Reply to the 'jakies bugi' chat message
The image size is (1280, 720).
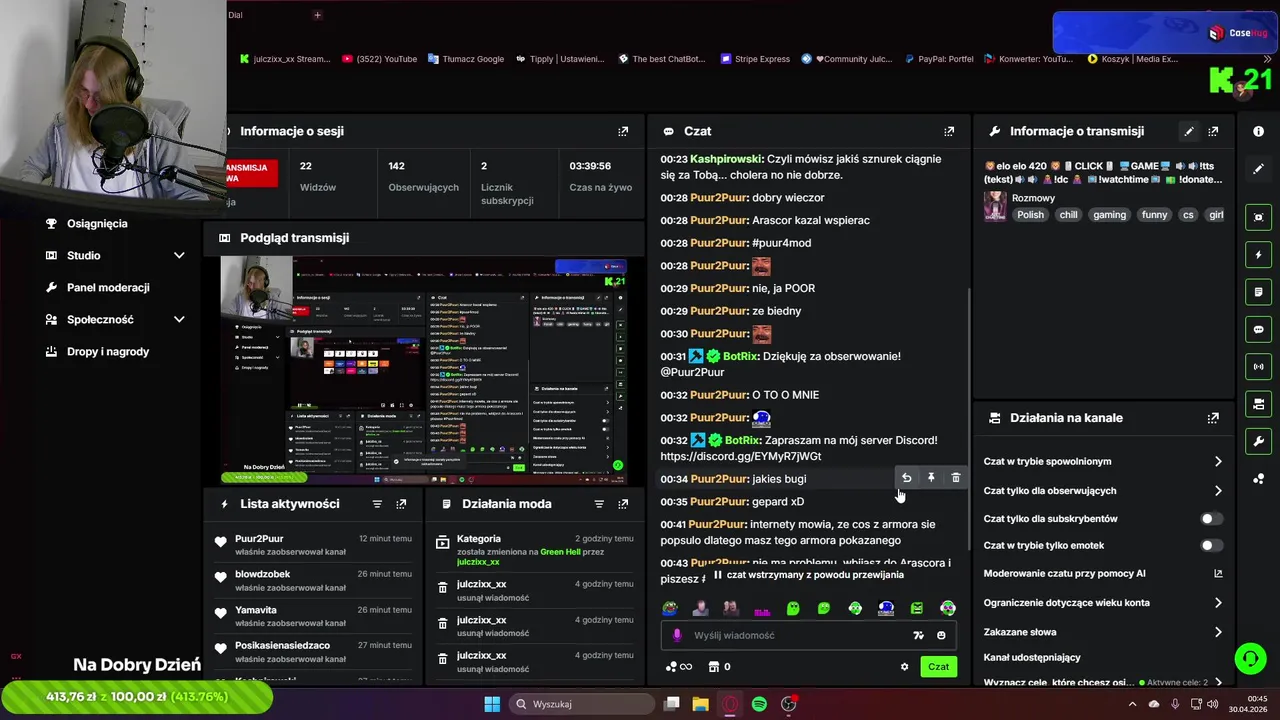point(906,478)
